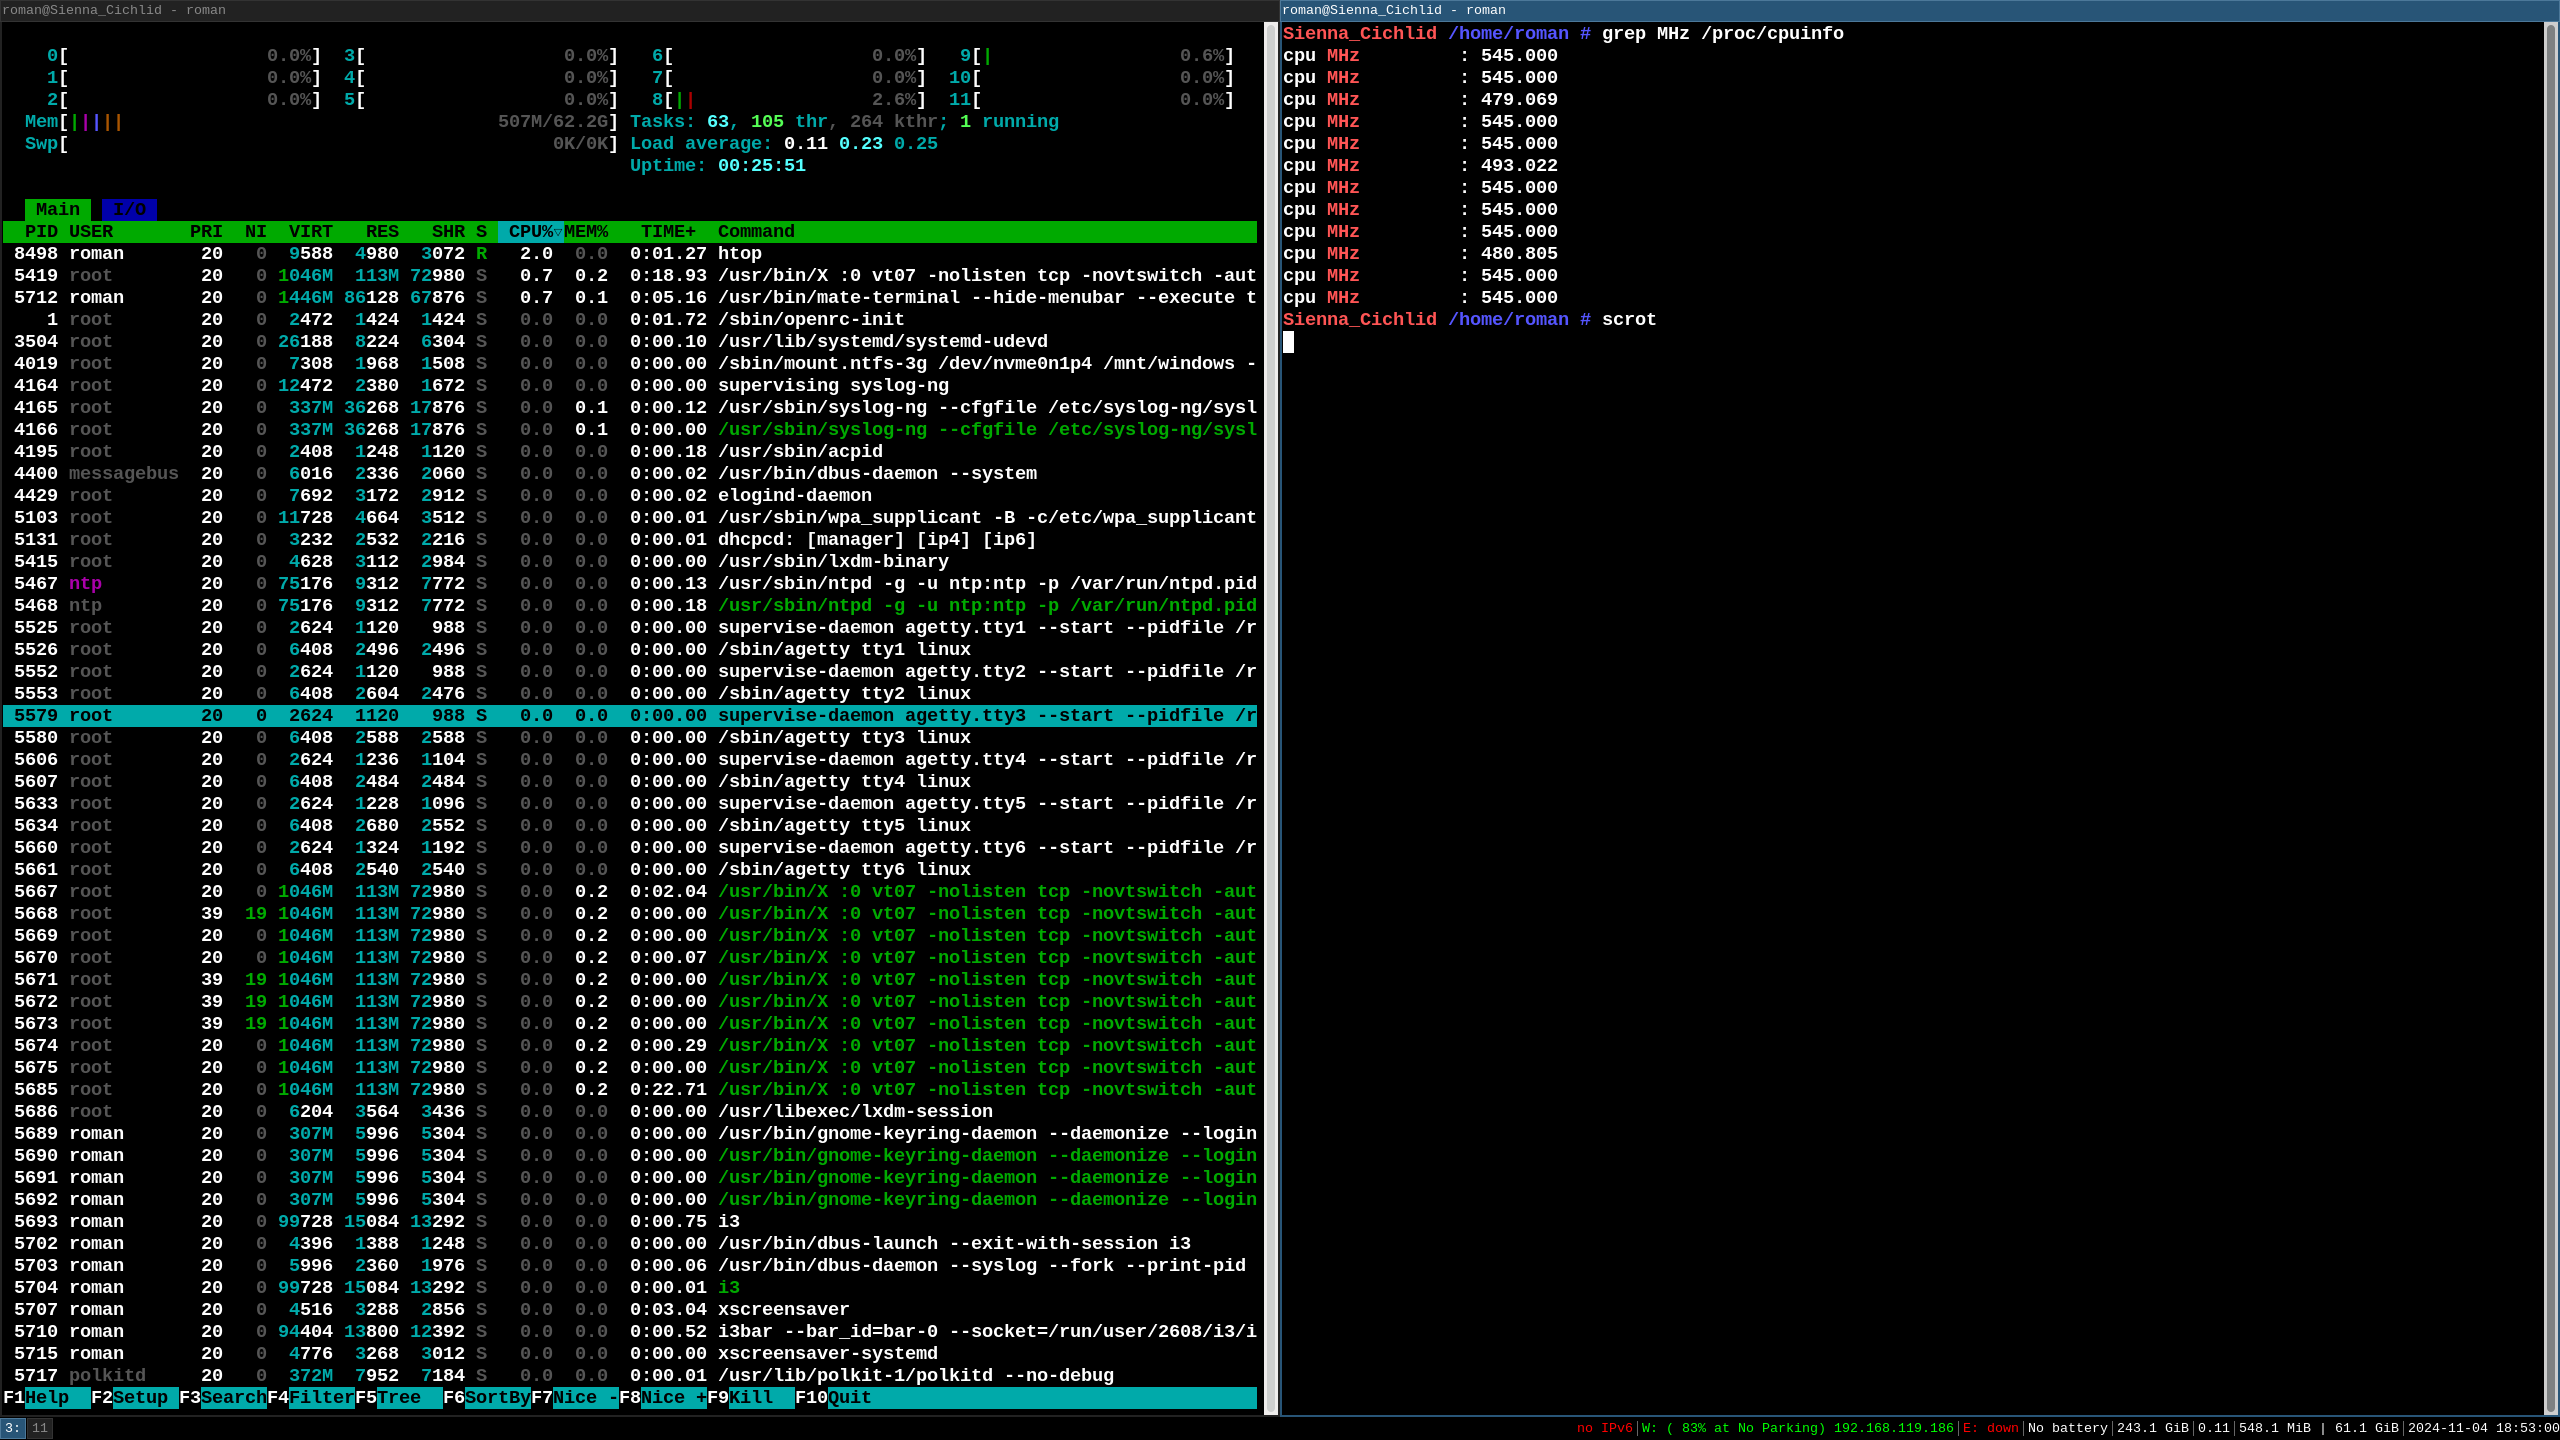Image resolution: width=2560 pixels, height=1440 pixels.
Task: Sort by the TIME+ column header
Action: [x=668, y=232]
